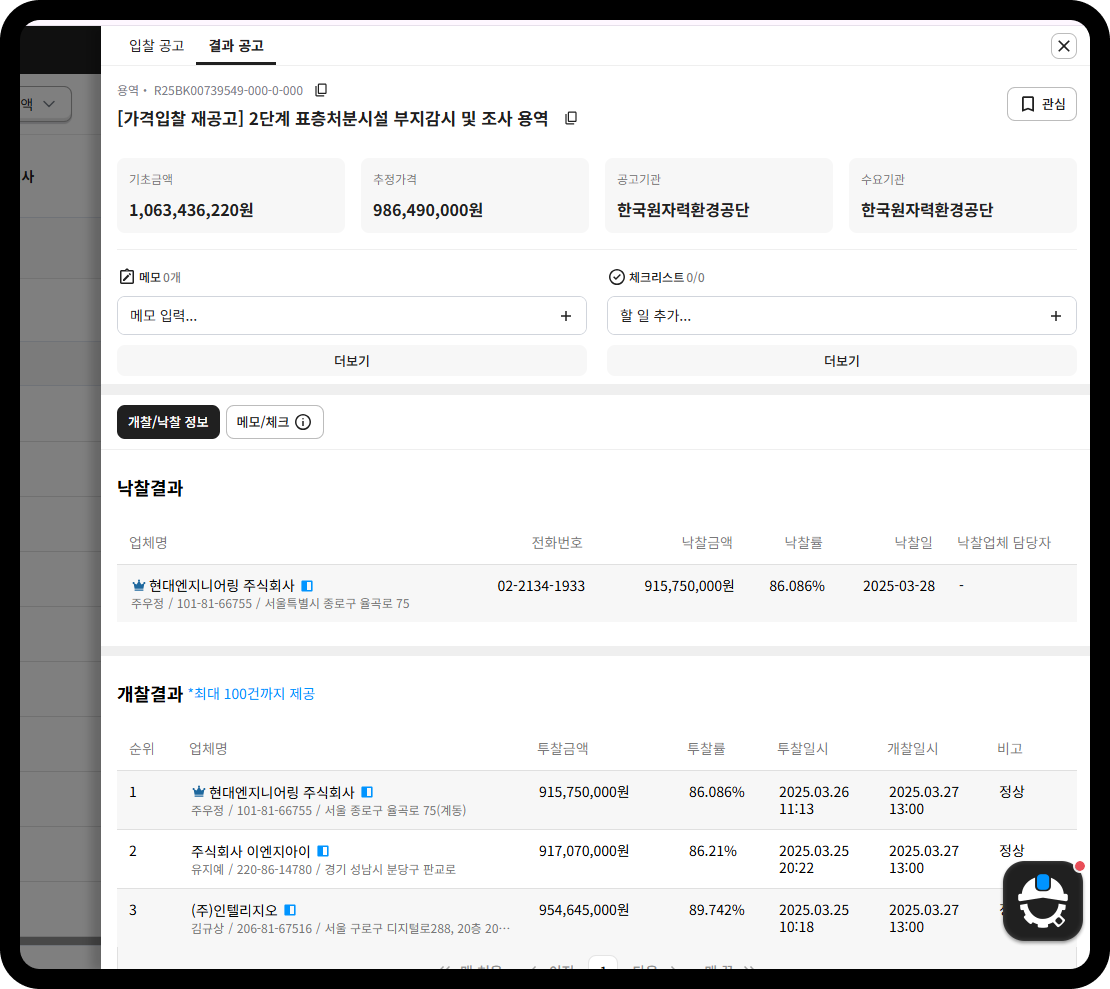Click the blue badge next to 주식회사 이엔지아이
This screenshot has width=1110, height=989.
[323, 851]
